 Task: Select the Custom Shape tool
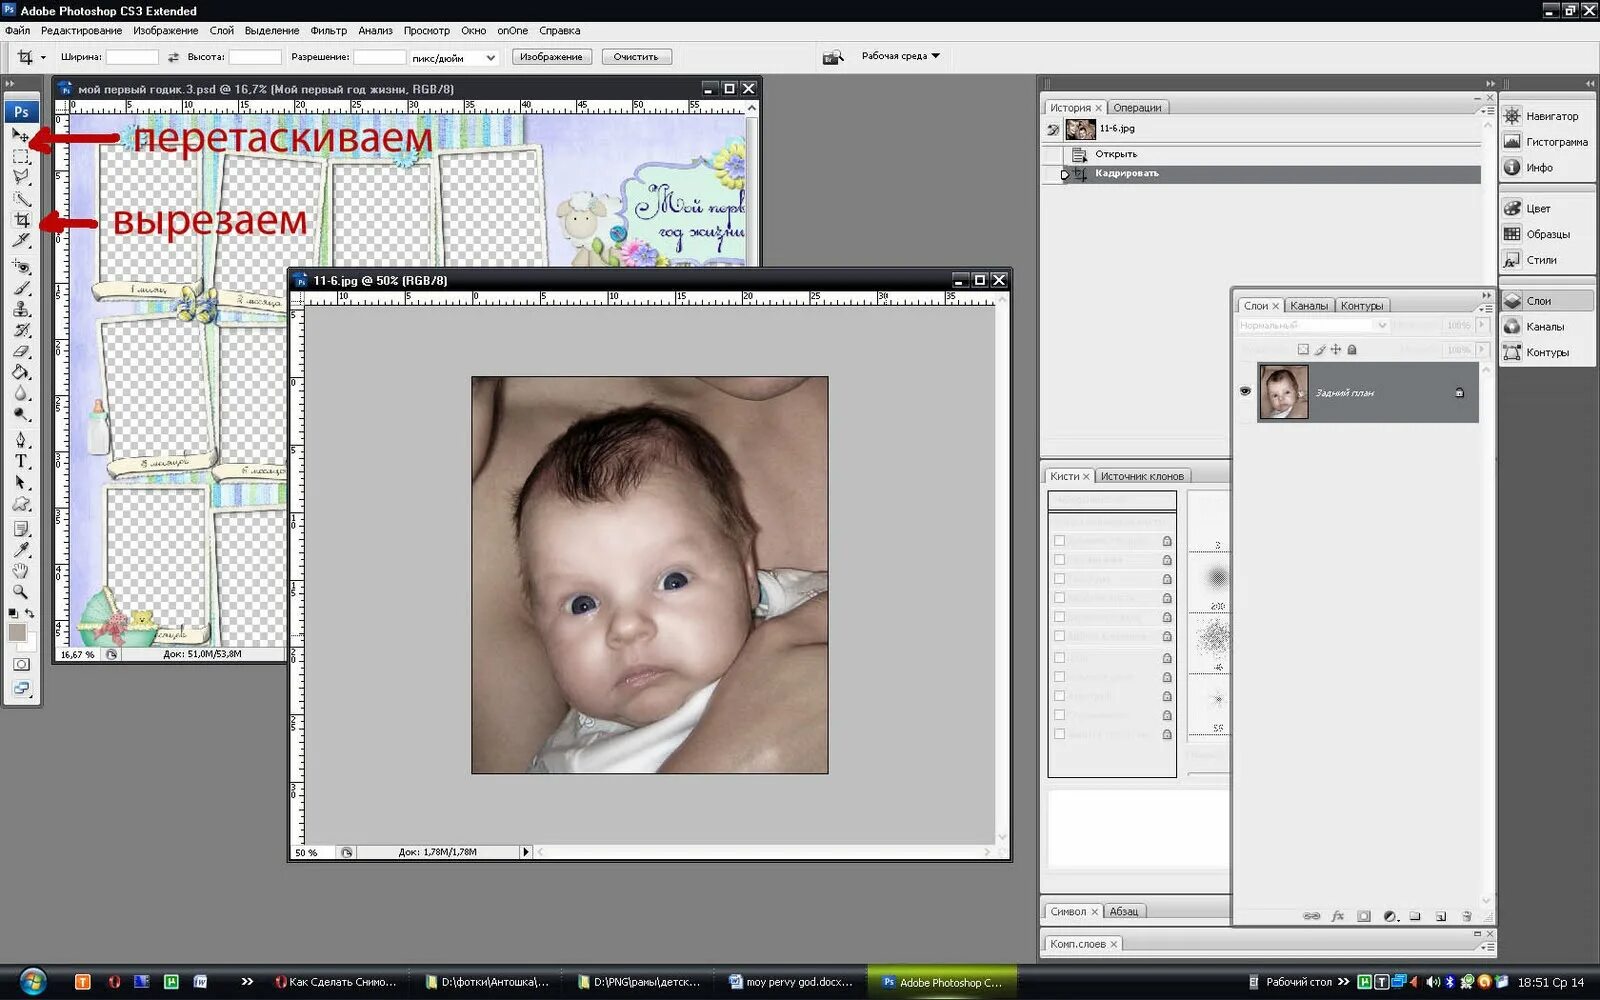click(x=20, y=503)
